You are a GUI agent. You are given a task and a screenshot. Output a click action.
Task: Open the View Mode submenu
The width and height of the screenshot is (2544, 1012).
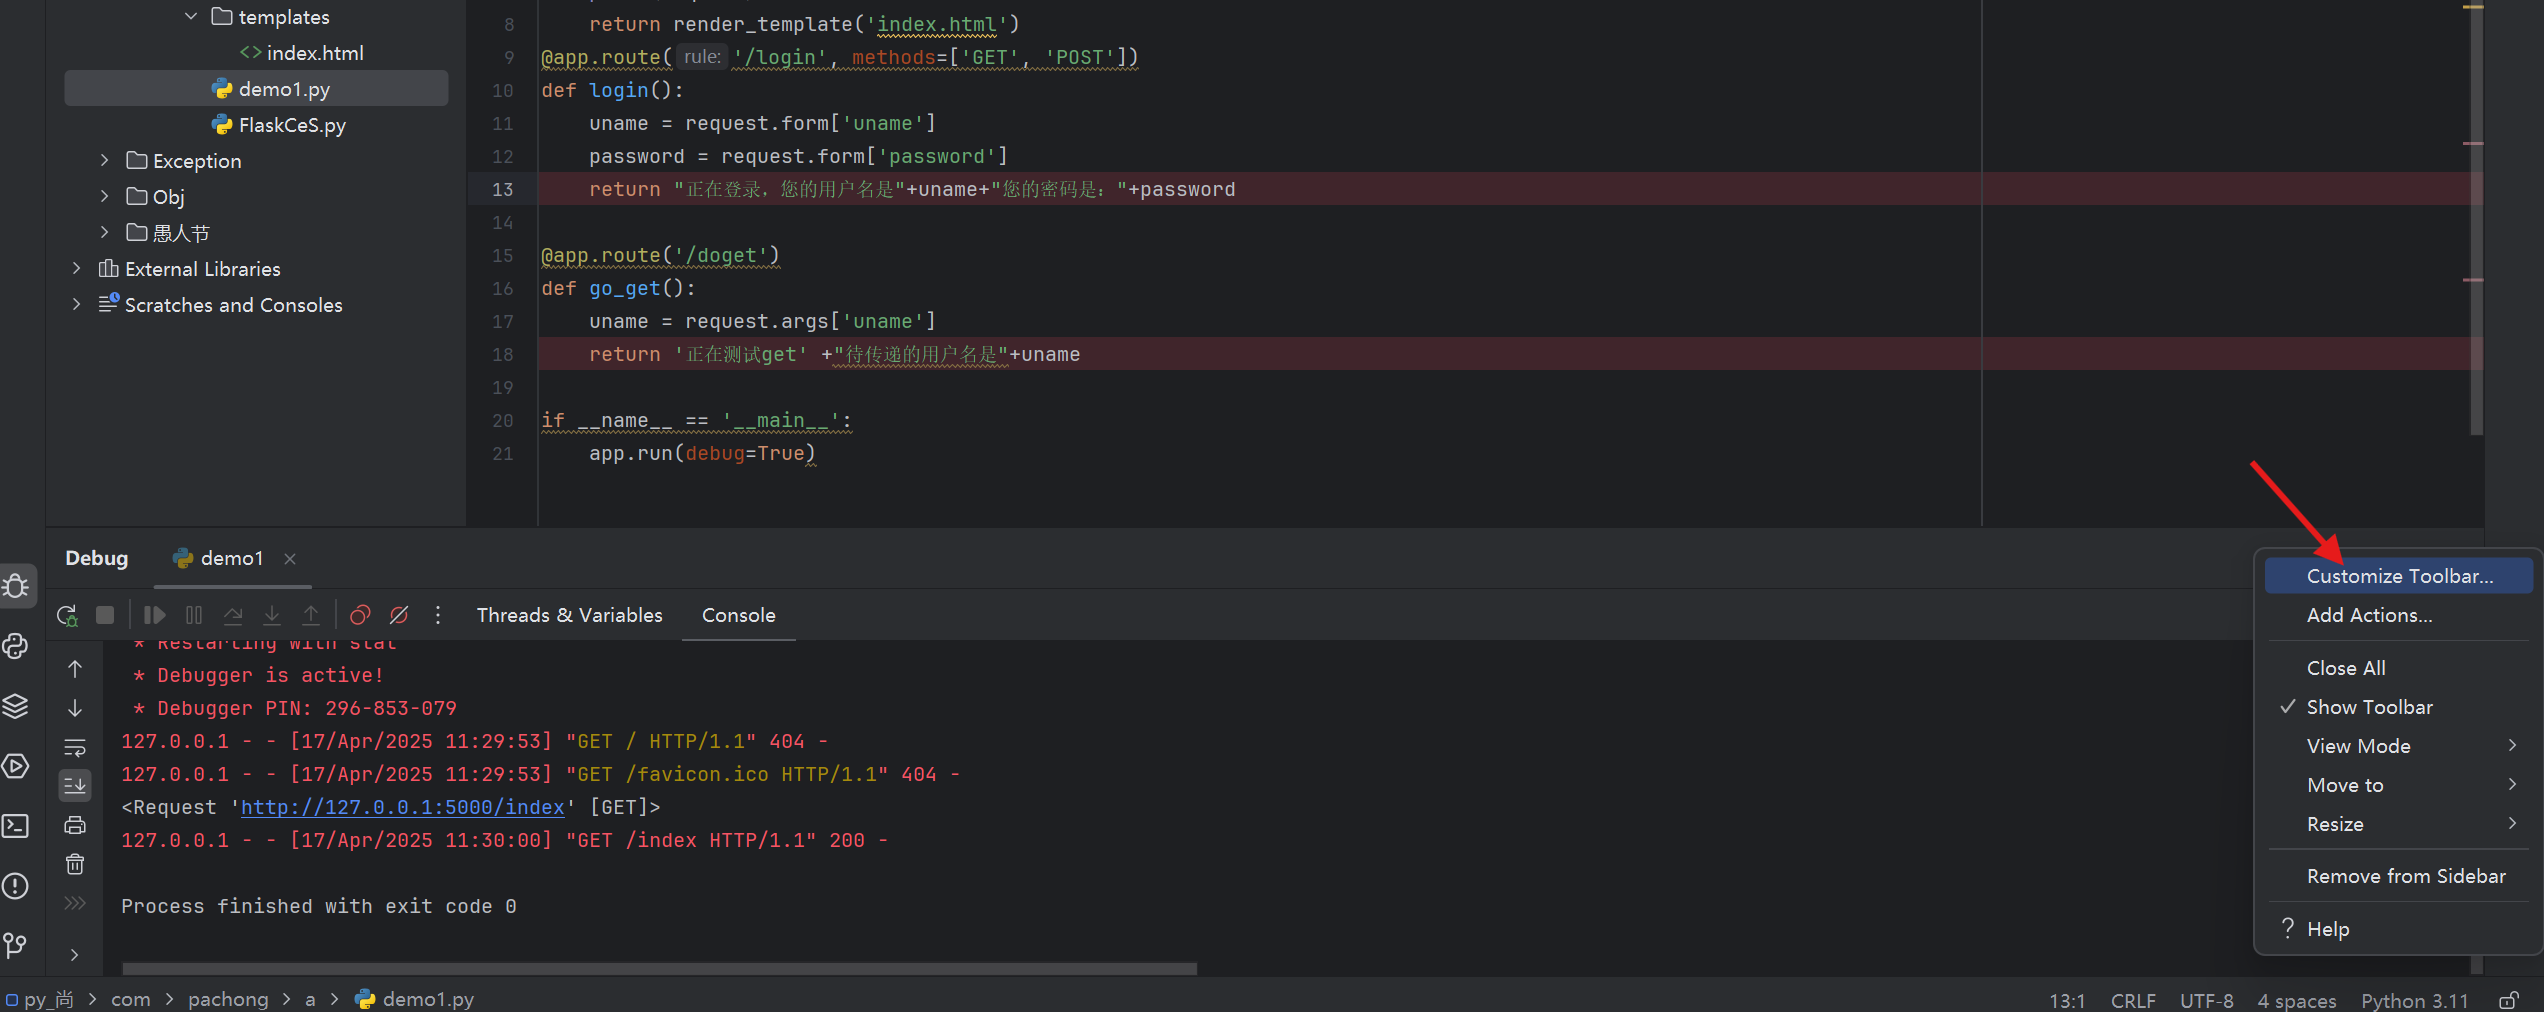click(2358, 745)
